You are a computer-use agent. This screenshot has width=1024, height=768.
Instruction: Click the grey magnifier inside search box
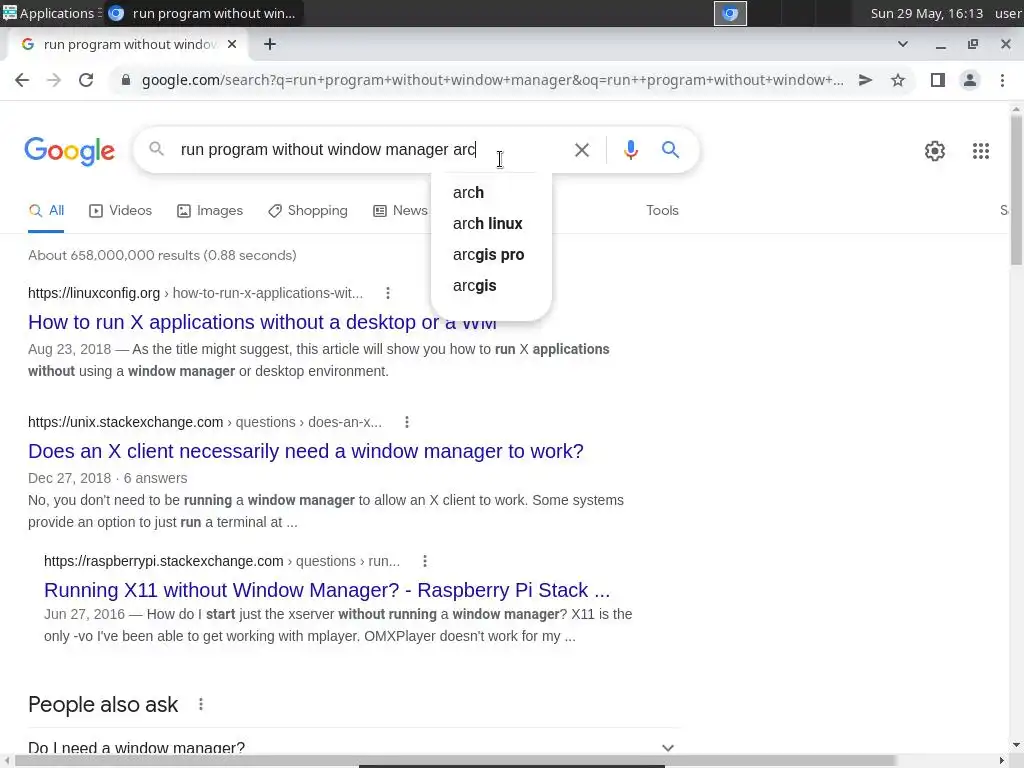coord(156,149)
